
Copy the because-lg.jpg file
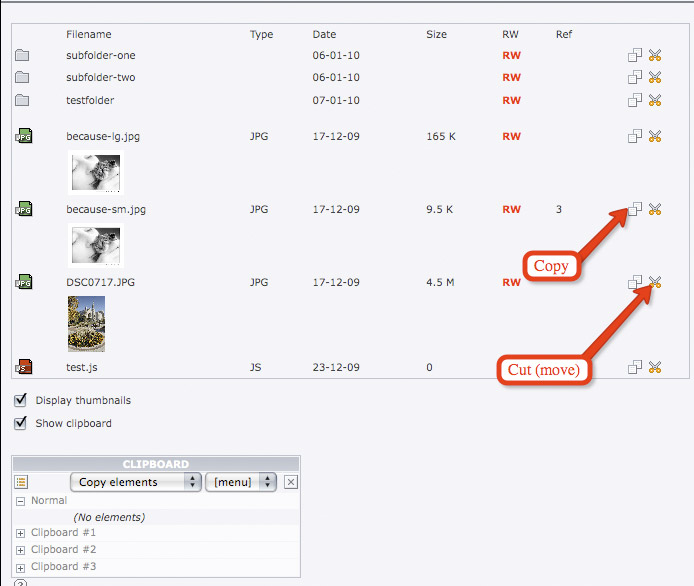[634, 136]
